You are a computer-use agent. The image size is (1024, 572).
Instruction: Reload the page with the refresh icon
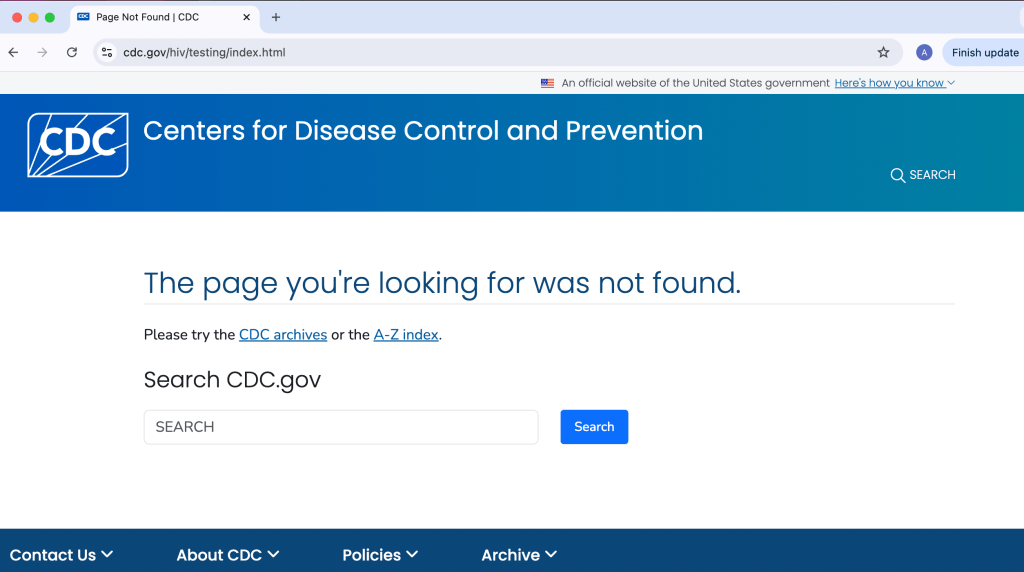point(72,52)
